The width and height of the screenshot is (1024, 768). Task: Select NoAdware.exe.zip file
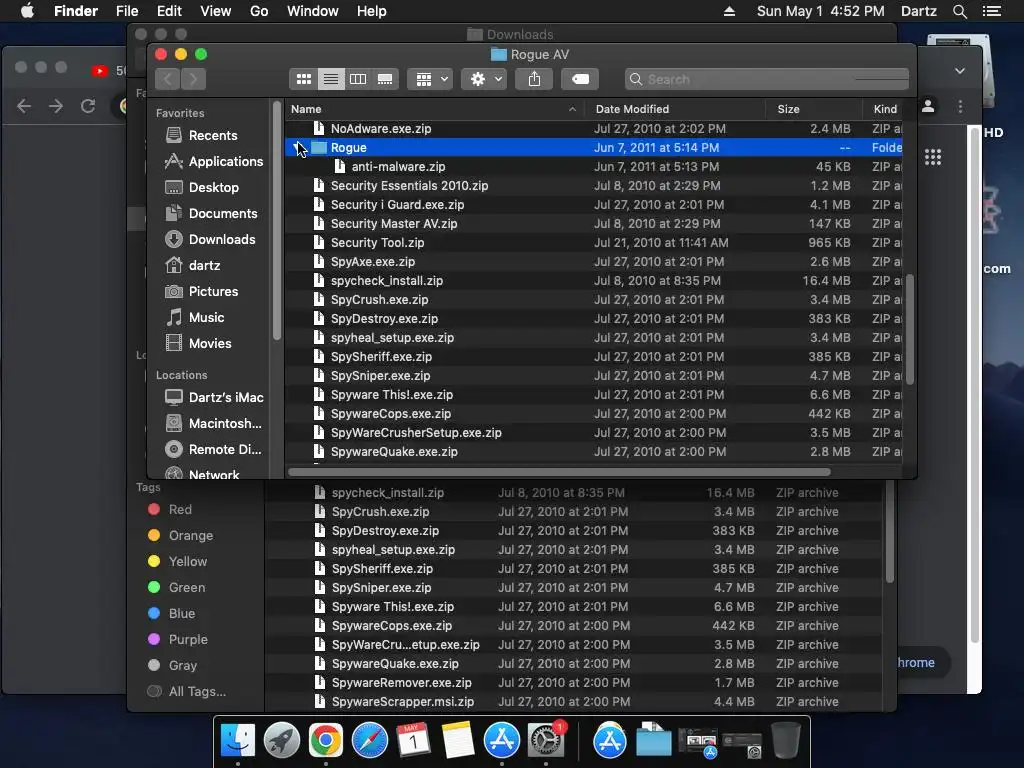pyautogui.click(x=594, y=129)
